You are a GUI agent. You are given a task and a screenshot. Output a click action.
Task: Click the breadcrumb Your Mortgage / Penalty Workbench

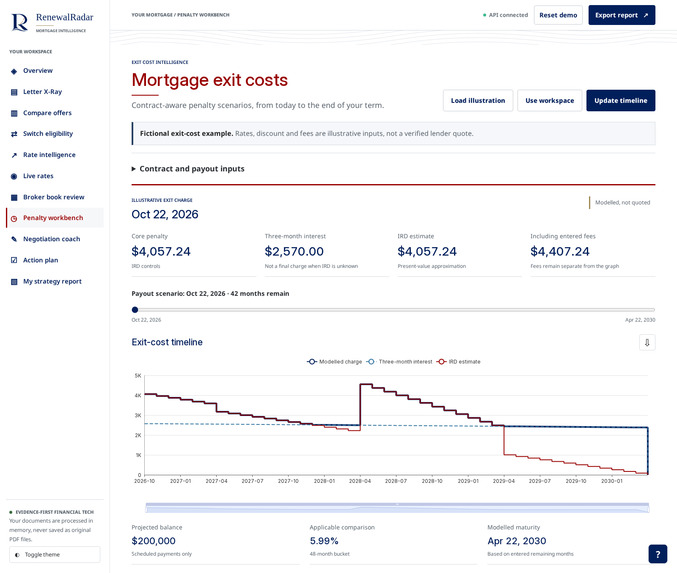tap(180, 15)
